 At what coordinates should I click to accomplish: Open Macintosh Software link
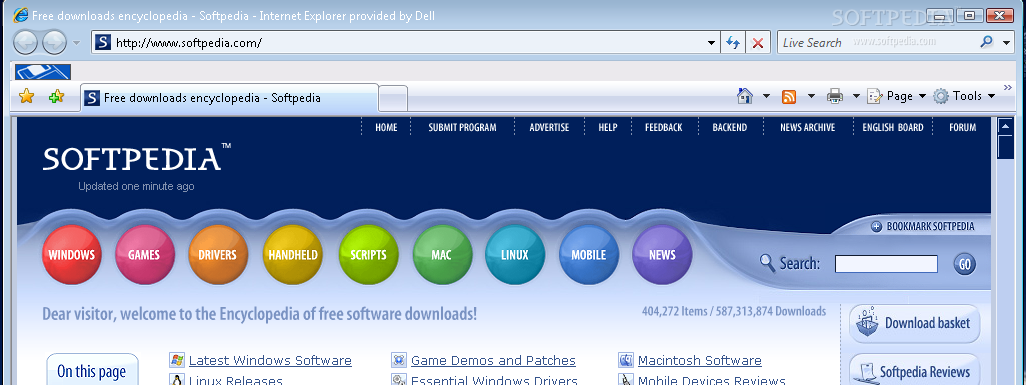[x=699, y=360]
